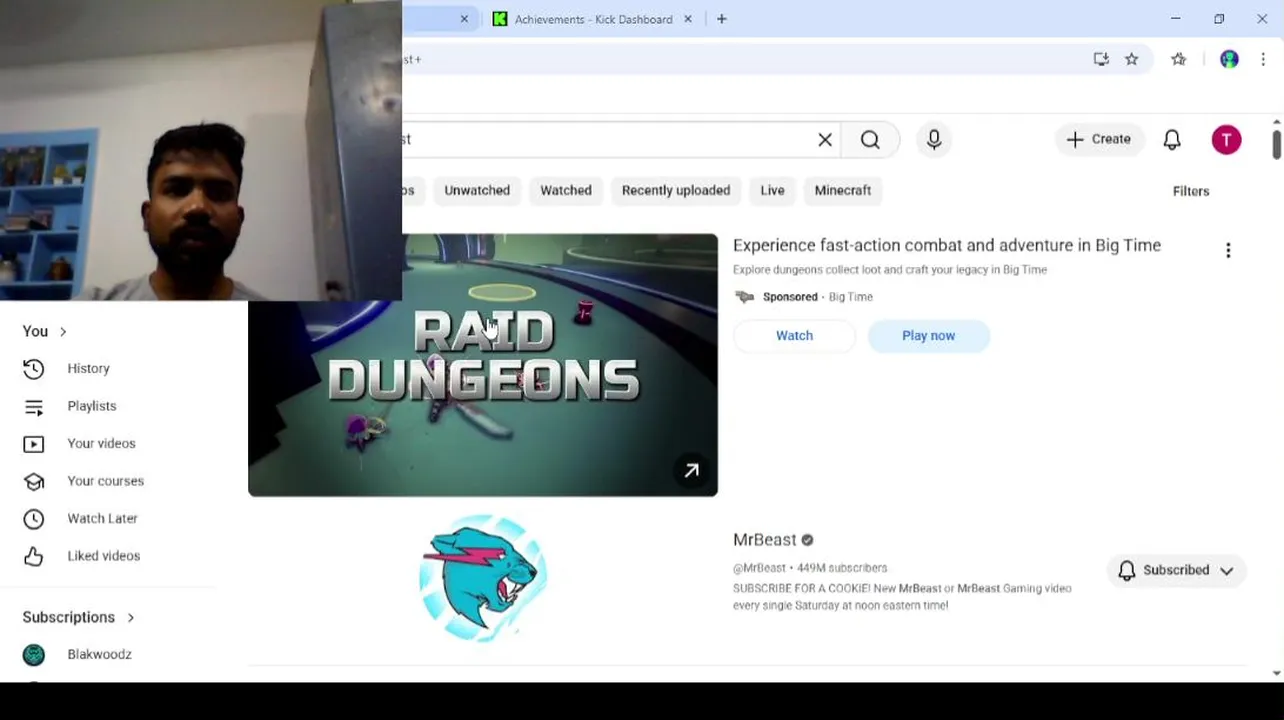Open a new browser tab
Image resolution: width=1284 pixels, height=720 pixels.
pyautogui.click(x=721, y=19)
